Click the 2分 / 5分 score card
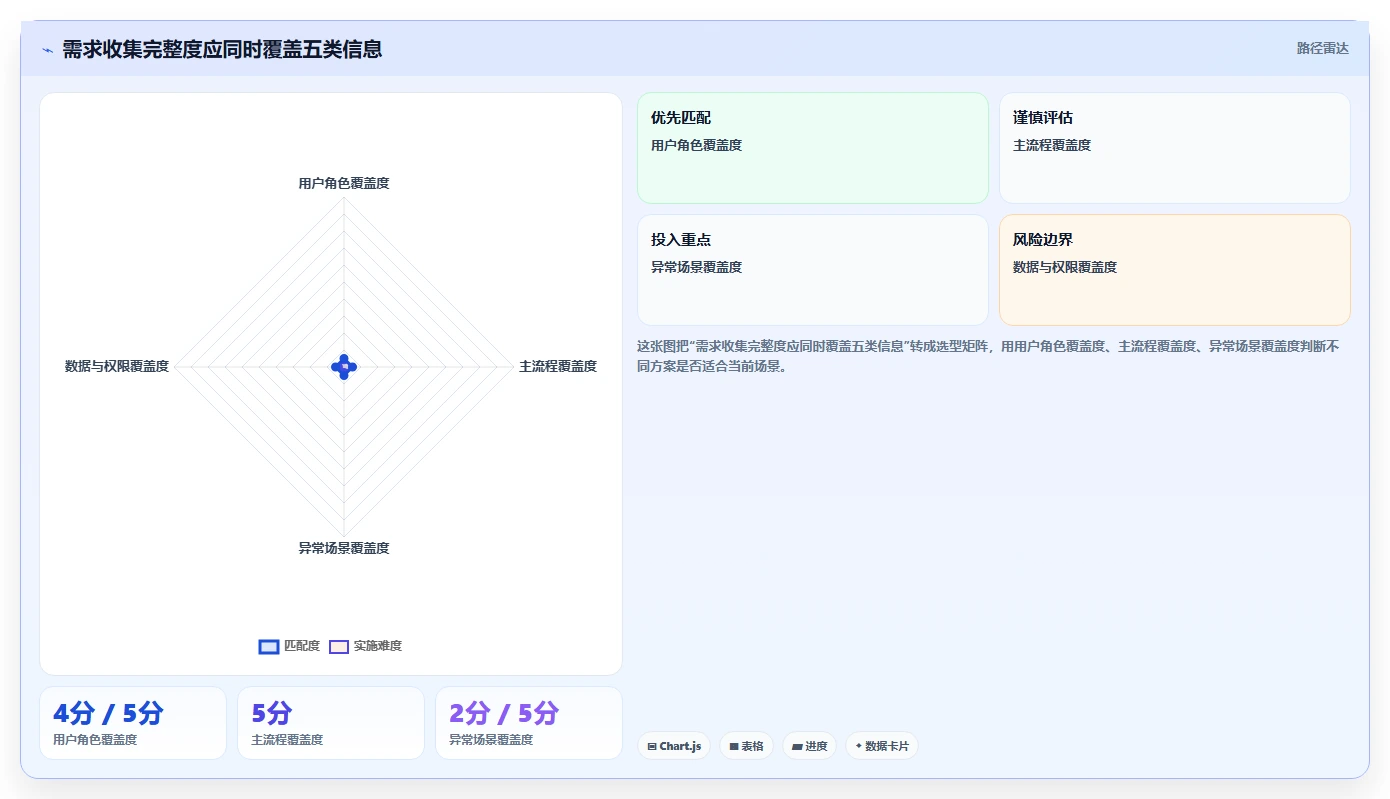 [529, 723]
